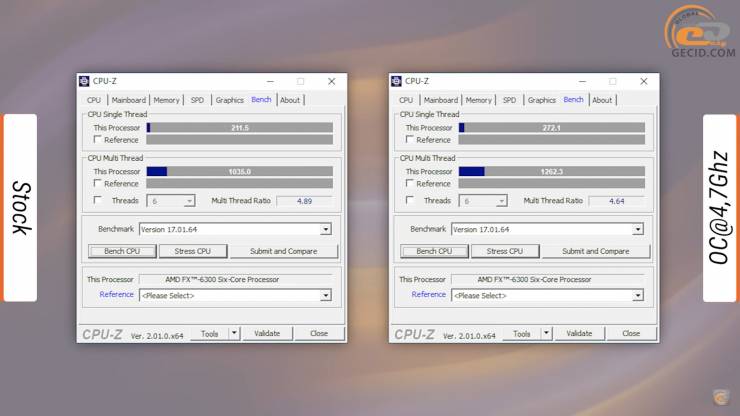Click Multi Thread Ratio value 4.64
Image resolution: width=740 pixels, height=416 pixels.
tap(616, 201)
